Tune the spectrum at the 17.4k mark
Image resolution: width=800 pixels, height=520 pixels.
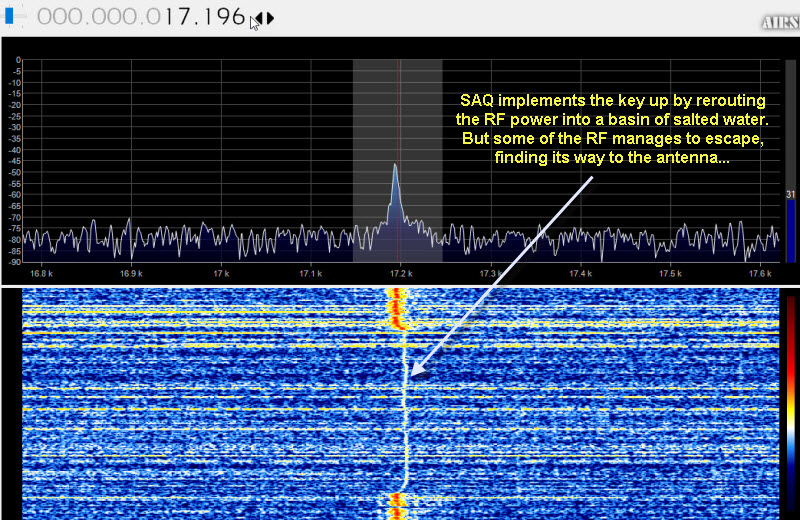click(579, 200)
